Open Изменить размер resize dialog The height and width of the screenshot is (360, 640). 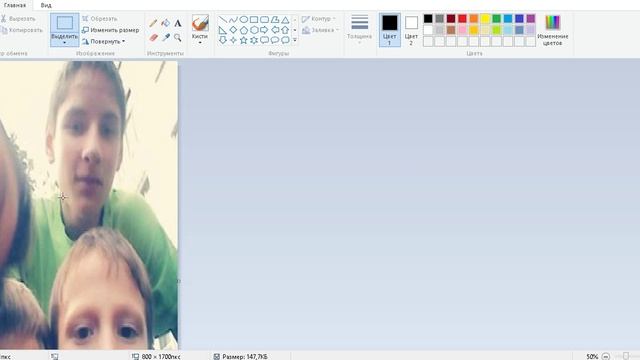coord(111,30)
